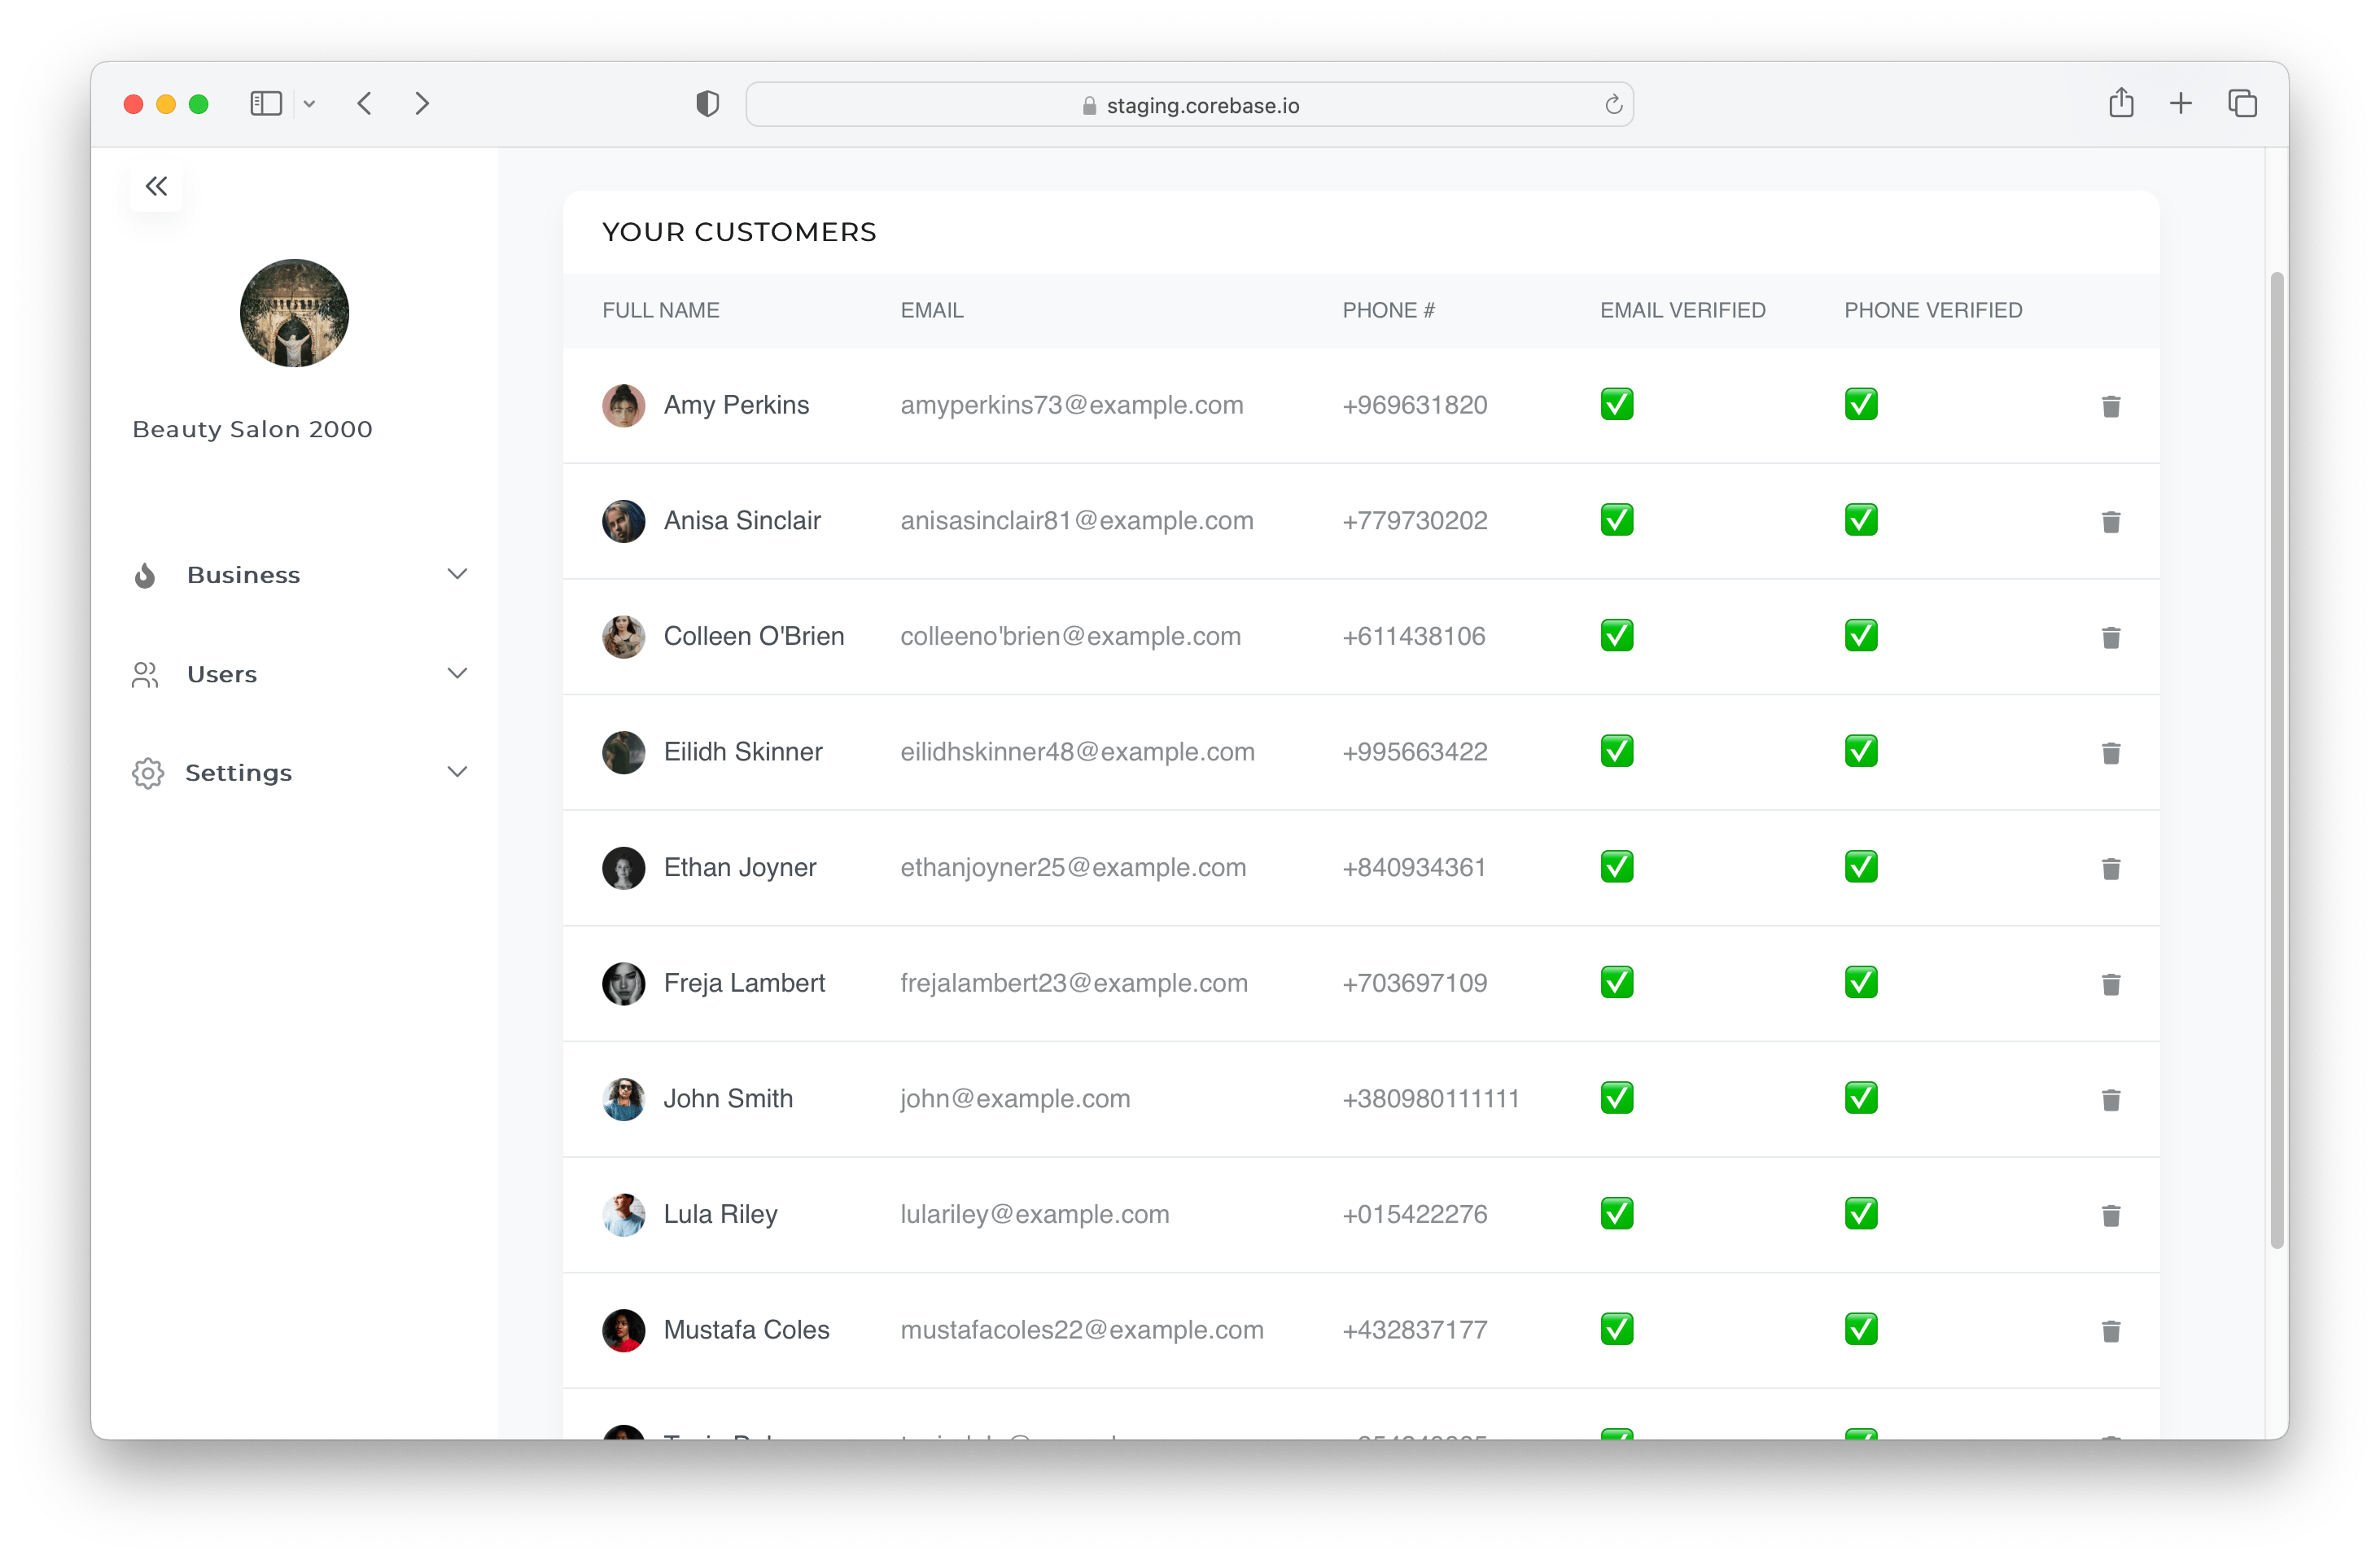Sort by EMAIL column header

pos(931,310)
